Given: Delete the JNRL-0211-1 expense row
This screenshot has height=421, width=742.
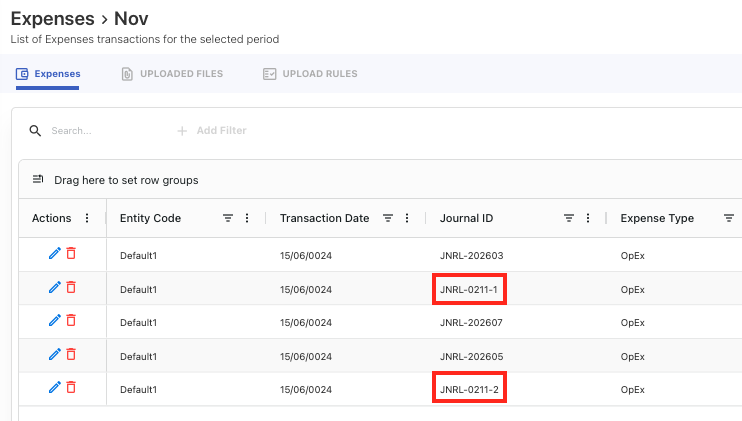Looking at the screenshot, I should (x=71, y=288).
